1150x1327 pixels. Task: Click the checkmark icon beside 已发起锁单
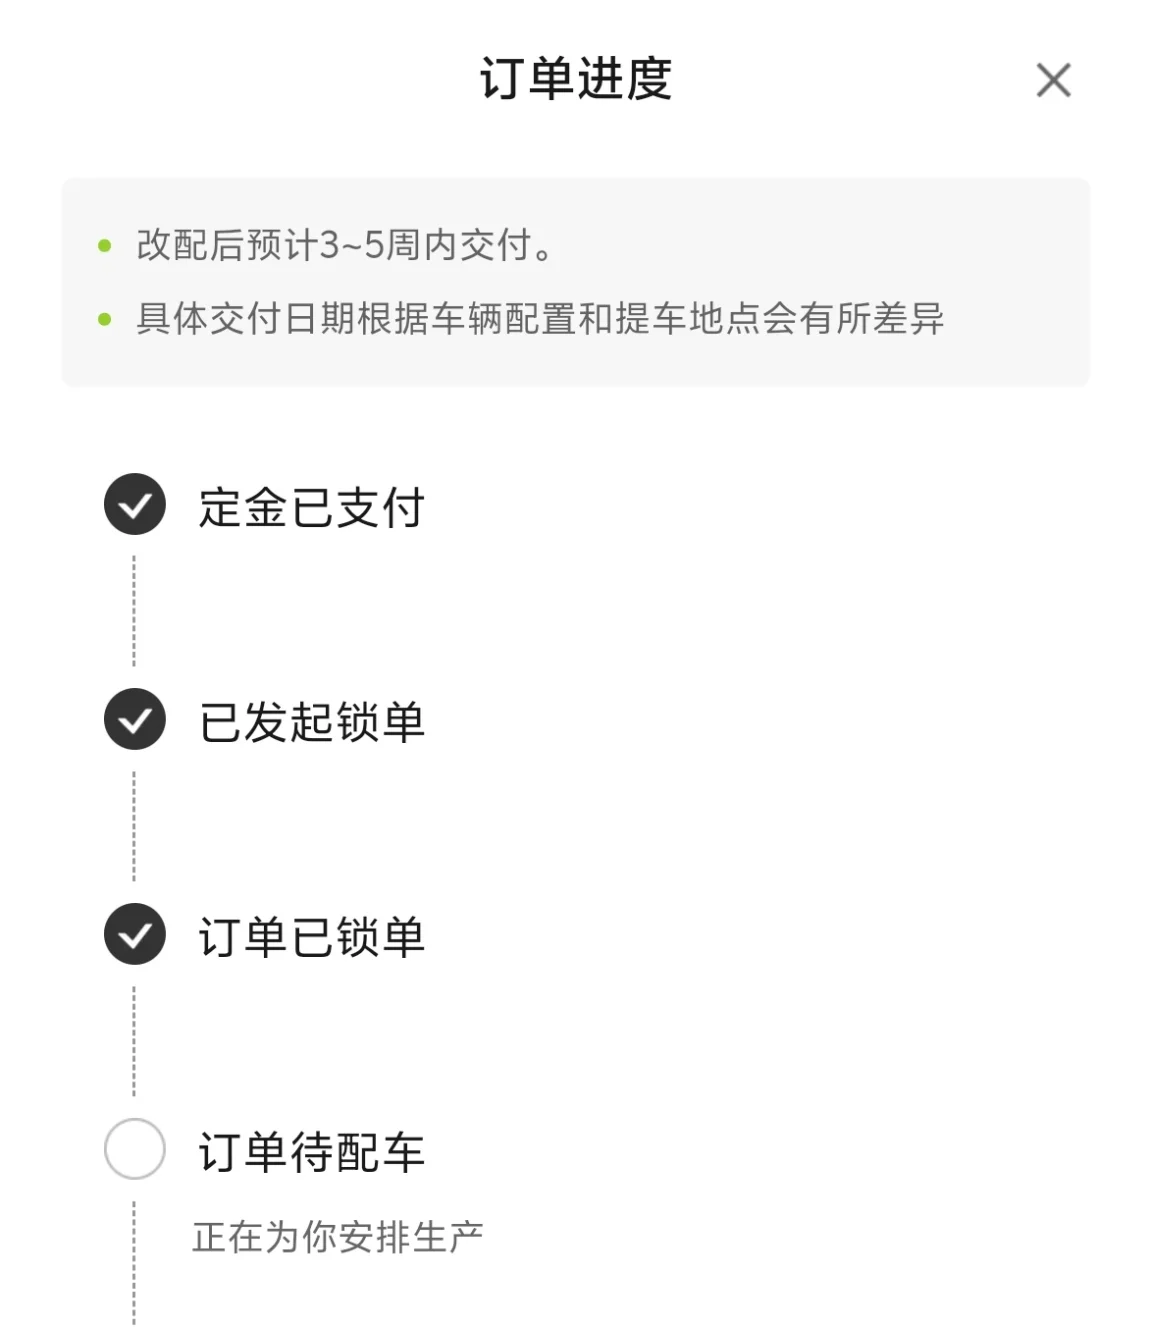point(135,719)
